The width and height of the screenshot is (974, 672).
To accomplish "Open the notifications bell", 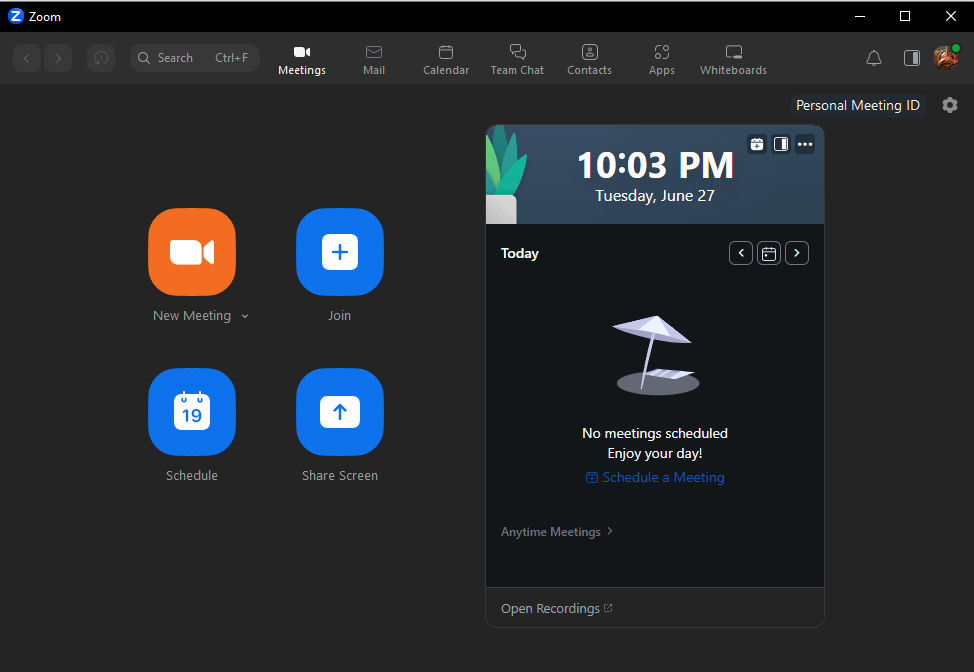I will [874, 58].
